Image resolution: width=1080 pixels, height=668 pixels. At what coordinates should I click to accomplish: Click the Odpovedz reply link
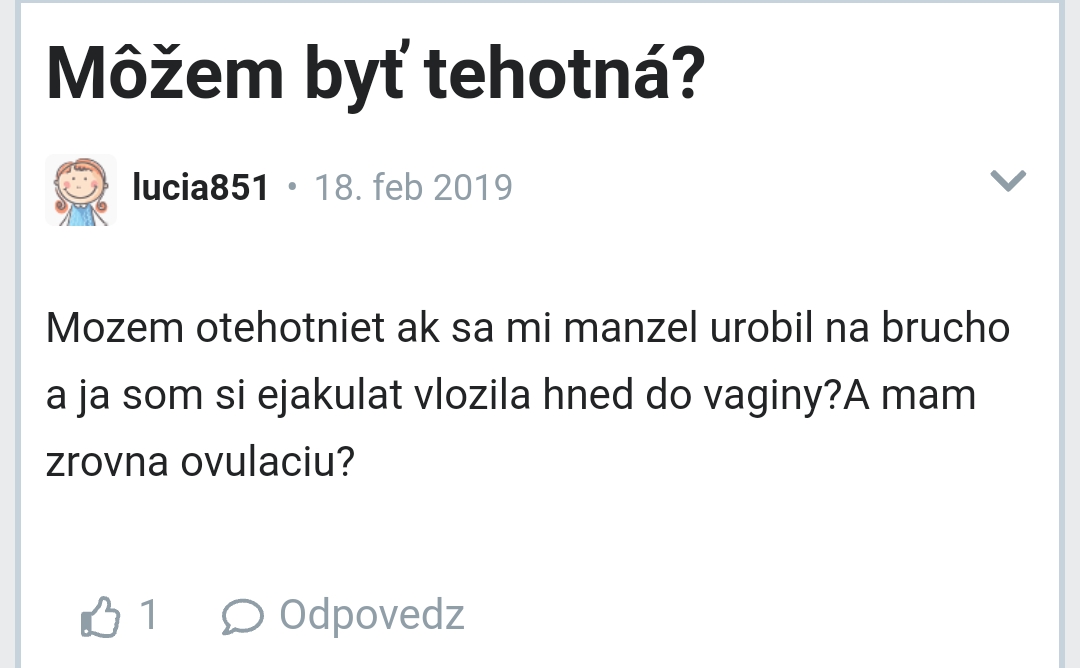click(371, 614)
